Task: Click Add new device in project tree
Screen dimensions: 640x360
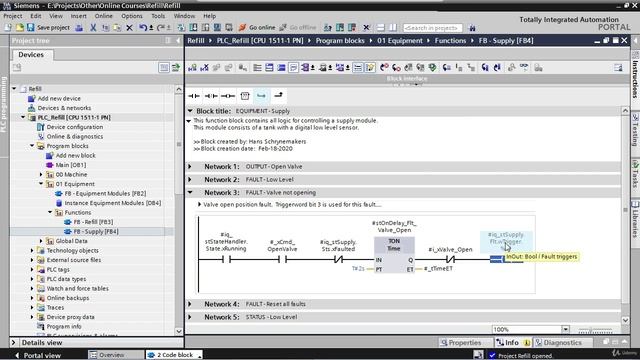Action: (x=59, y=98)
